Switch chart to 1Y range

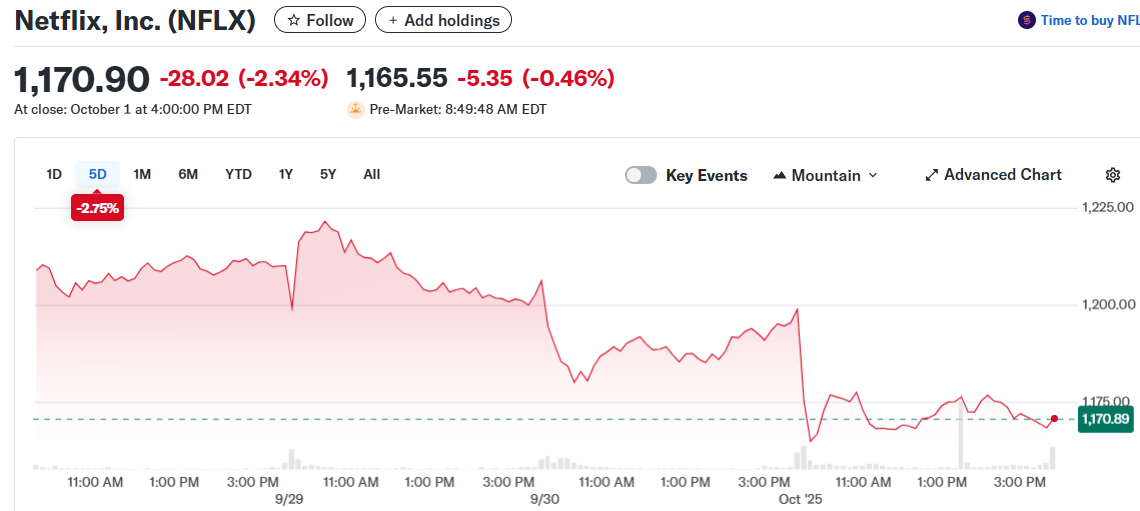click(286, 174)
